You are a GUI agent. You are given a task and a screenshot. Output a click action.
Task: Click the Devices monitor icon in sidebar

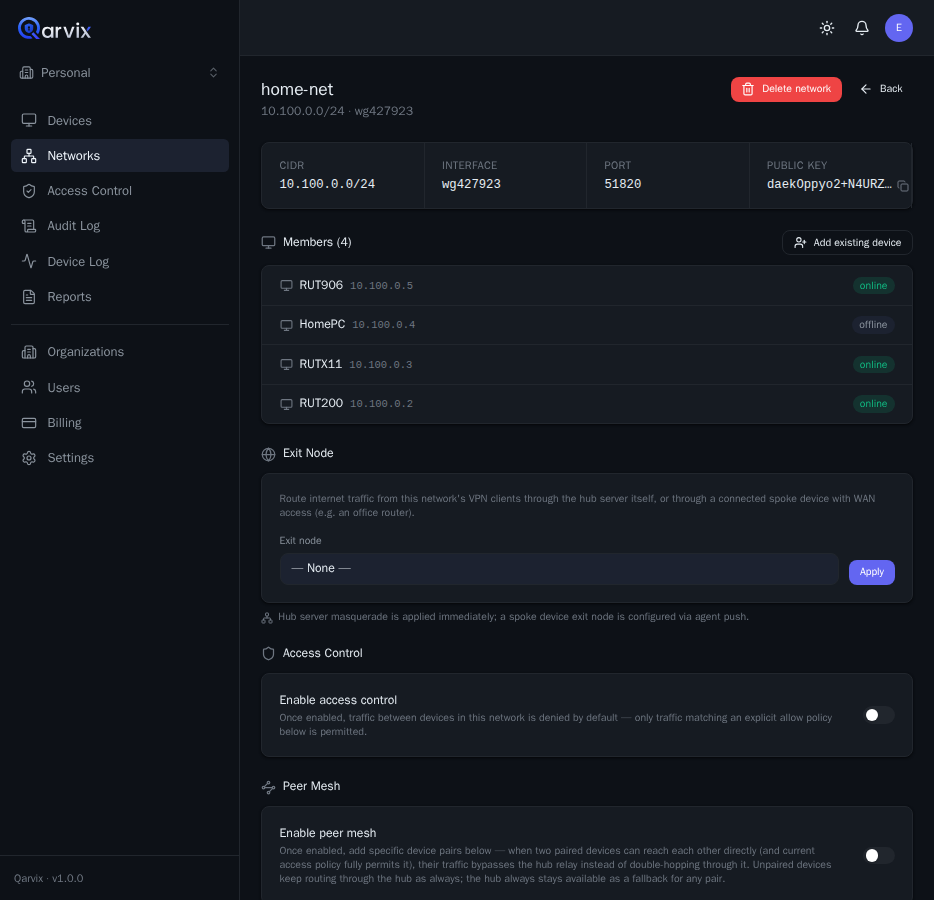[x=29, y=120]
